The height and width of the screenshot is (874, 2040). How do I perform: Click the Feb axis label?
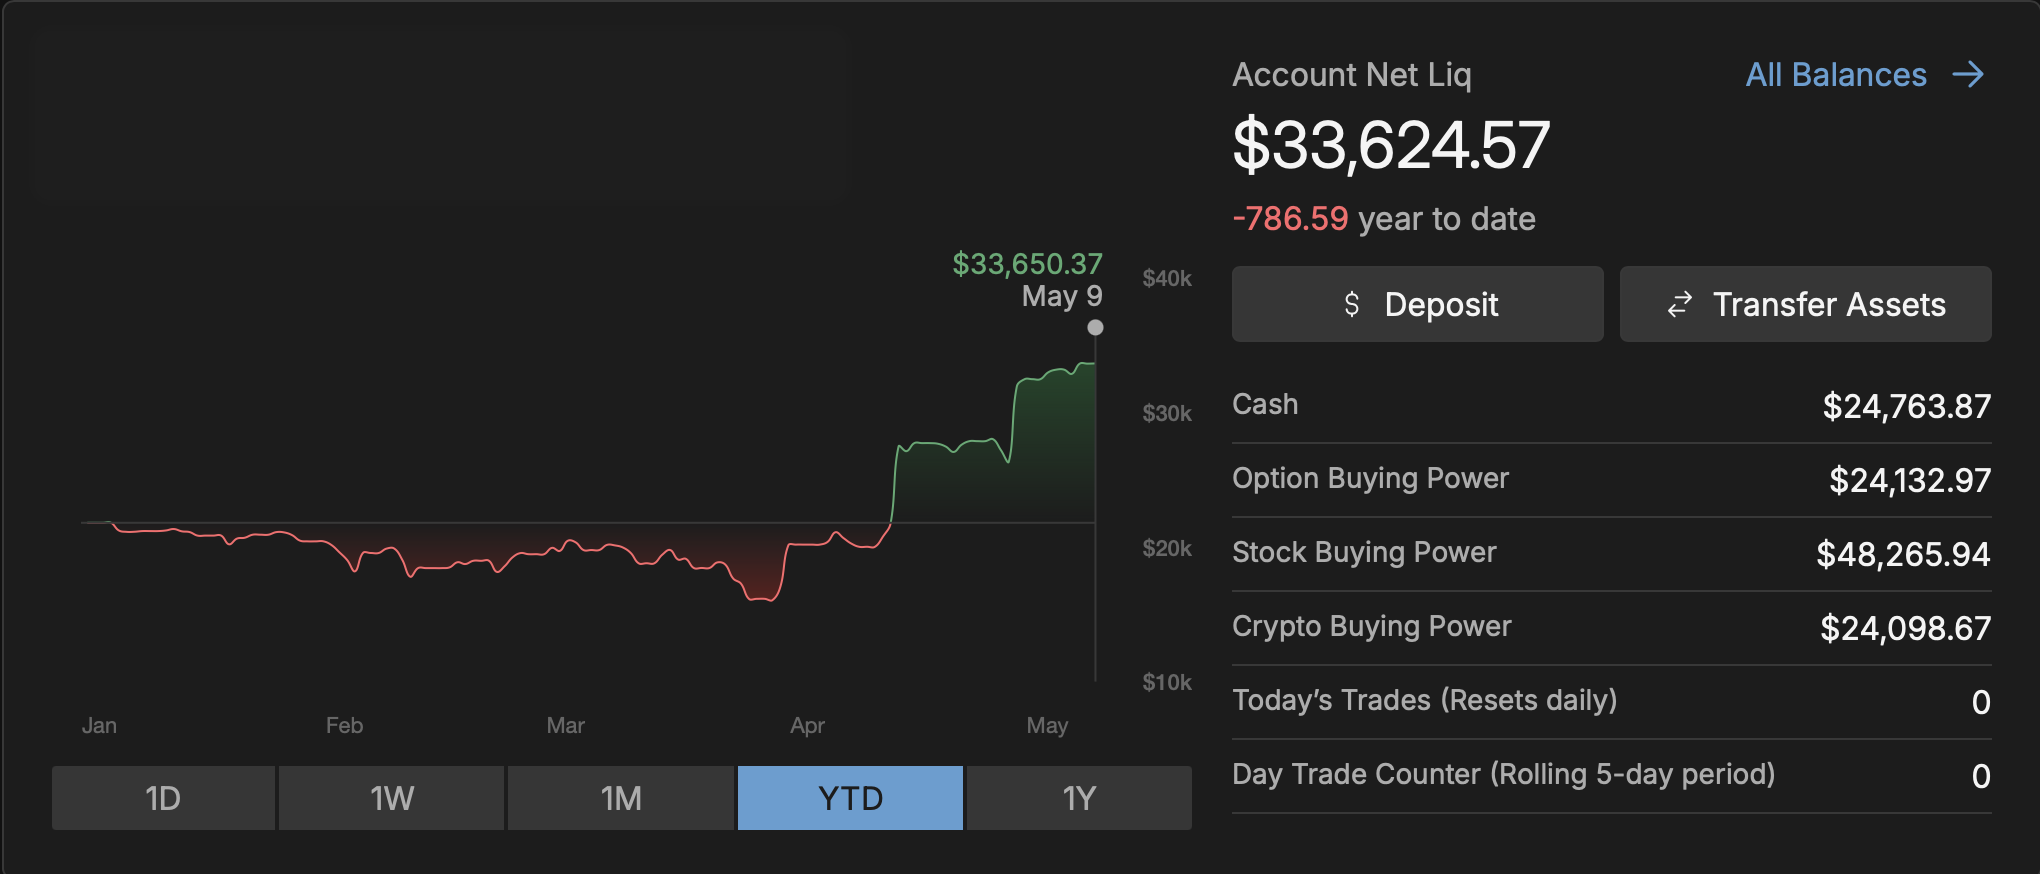pyautogui.click(x=344, y=725)
